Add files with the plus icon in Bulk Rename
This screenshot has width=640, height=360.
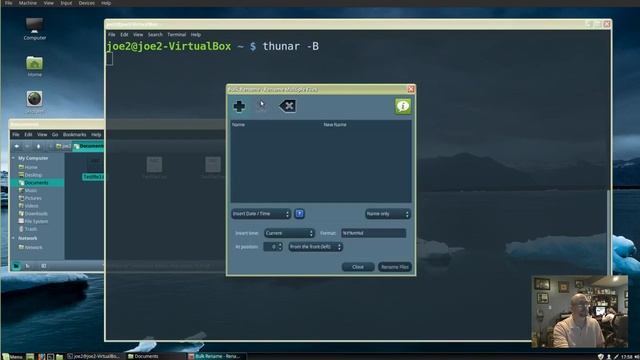point(239,106)
